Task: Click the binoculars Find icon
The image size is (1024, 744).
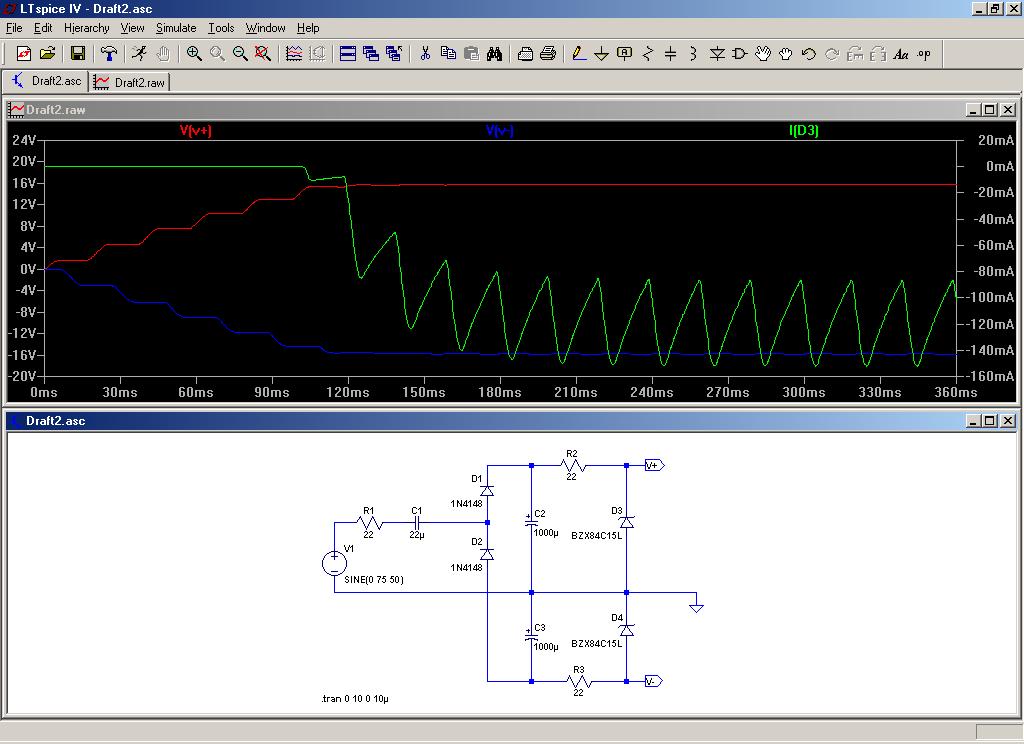Action: (x=494, y=54)
